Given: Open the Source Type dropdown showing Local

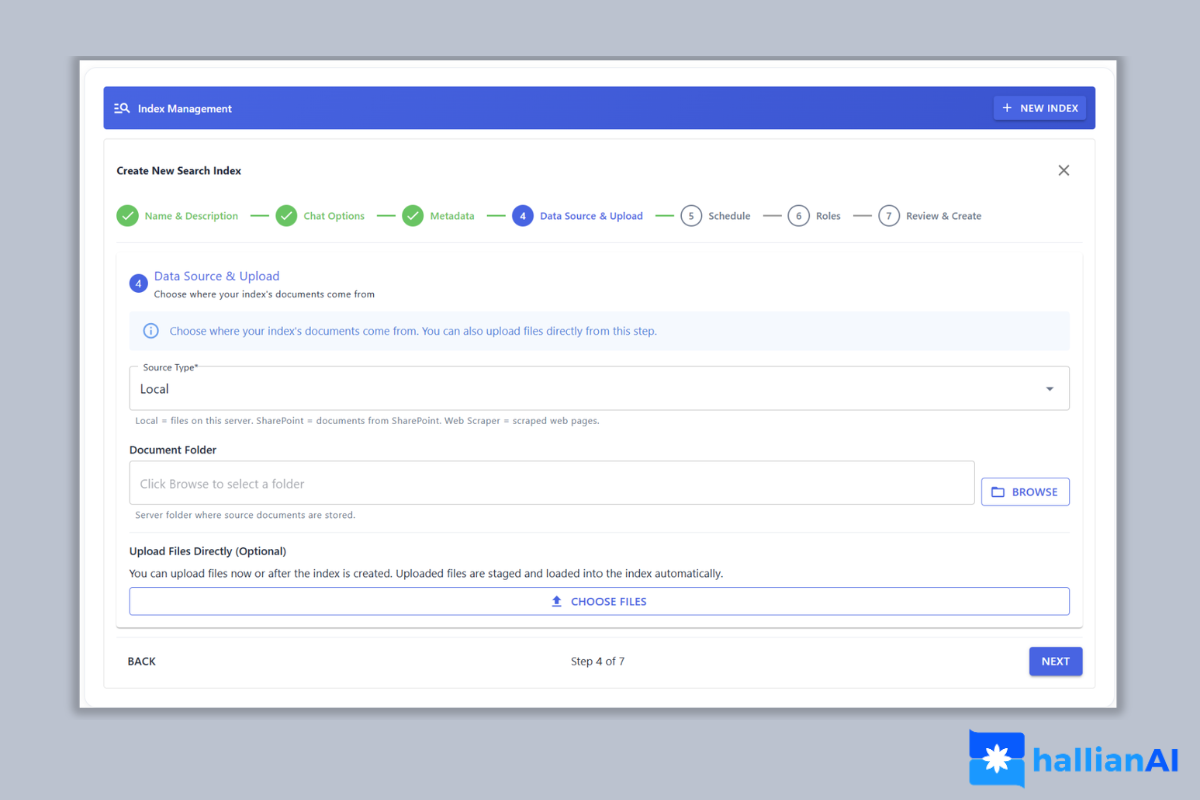Looking at the screenshot, I should click(x=599, y=388).
